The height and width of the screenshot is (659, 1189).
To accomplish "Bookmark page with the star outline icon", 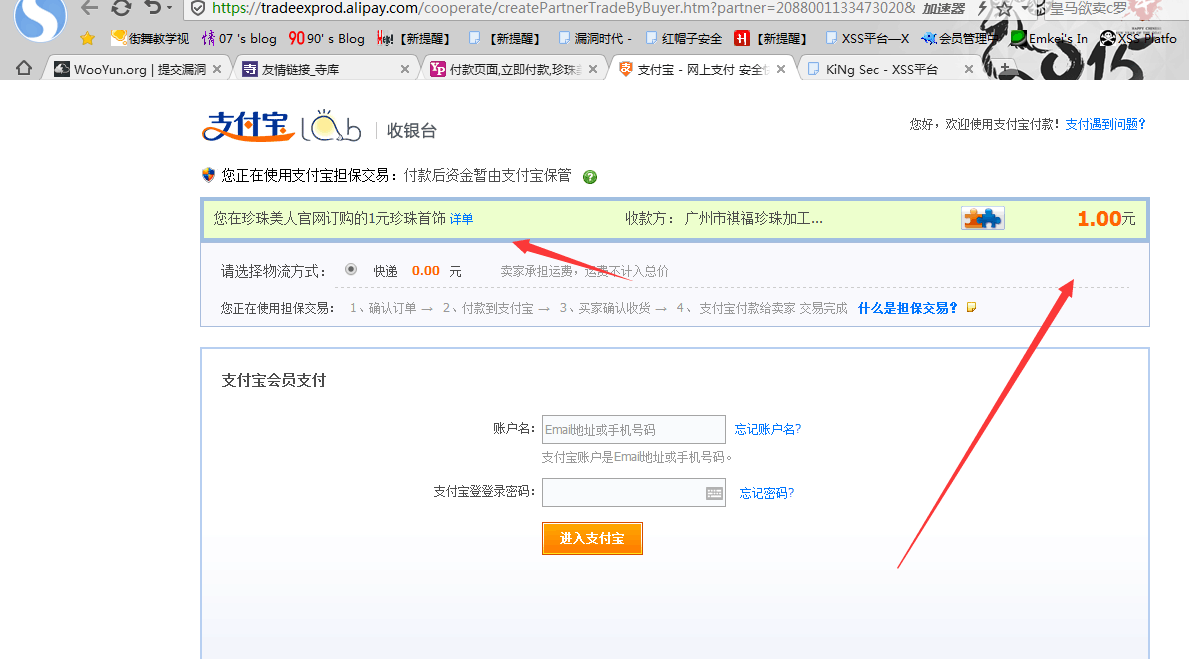I will 1004,9.
